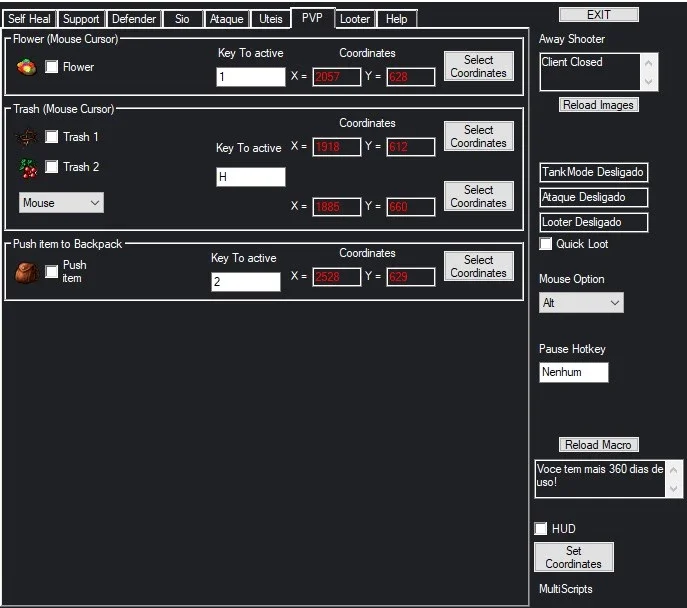Click the license message scroll up arrow
687x608 pixels.
click(x=674, y=470)
